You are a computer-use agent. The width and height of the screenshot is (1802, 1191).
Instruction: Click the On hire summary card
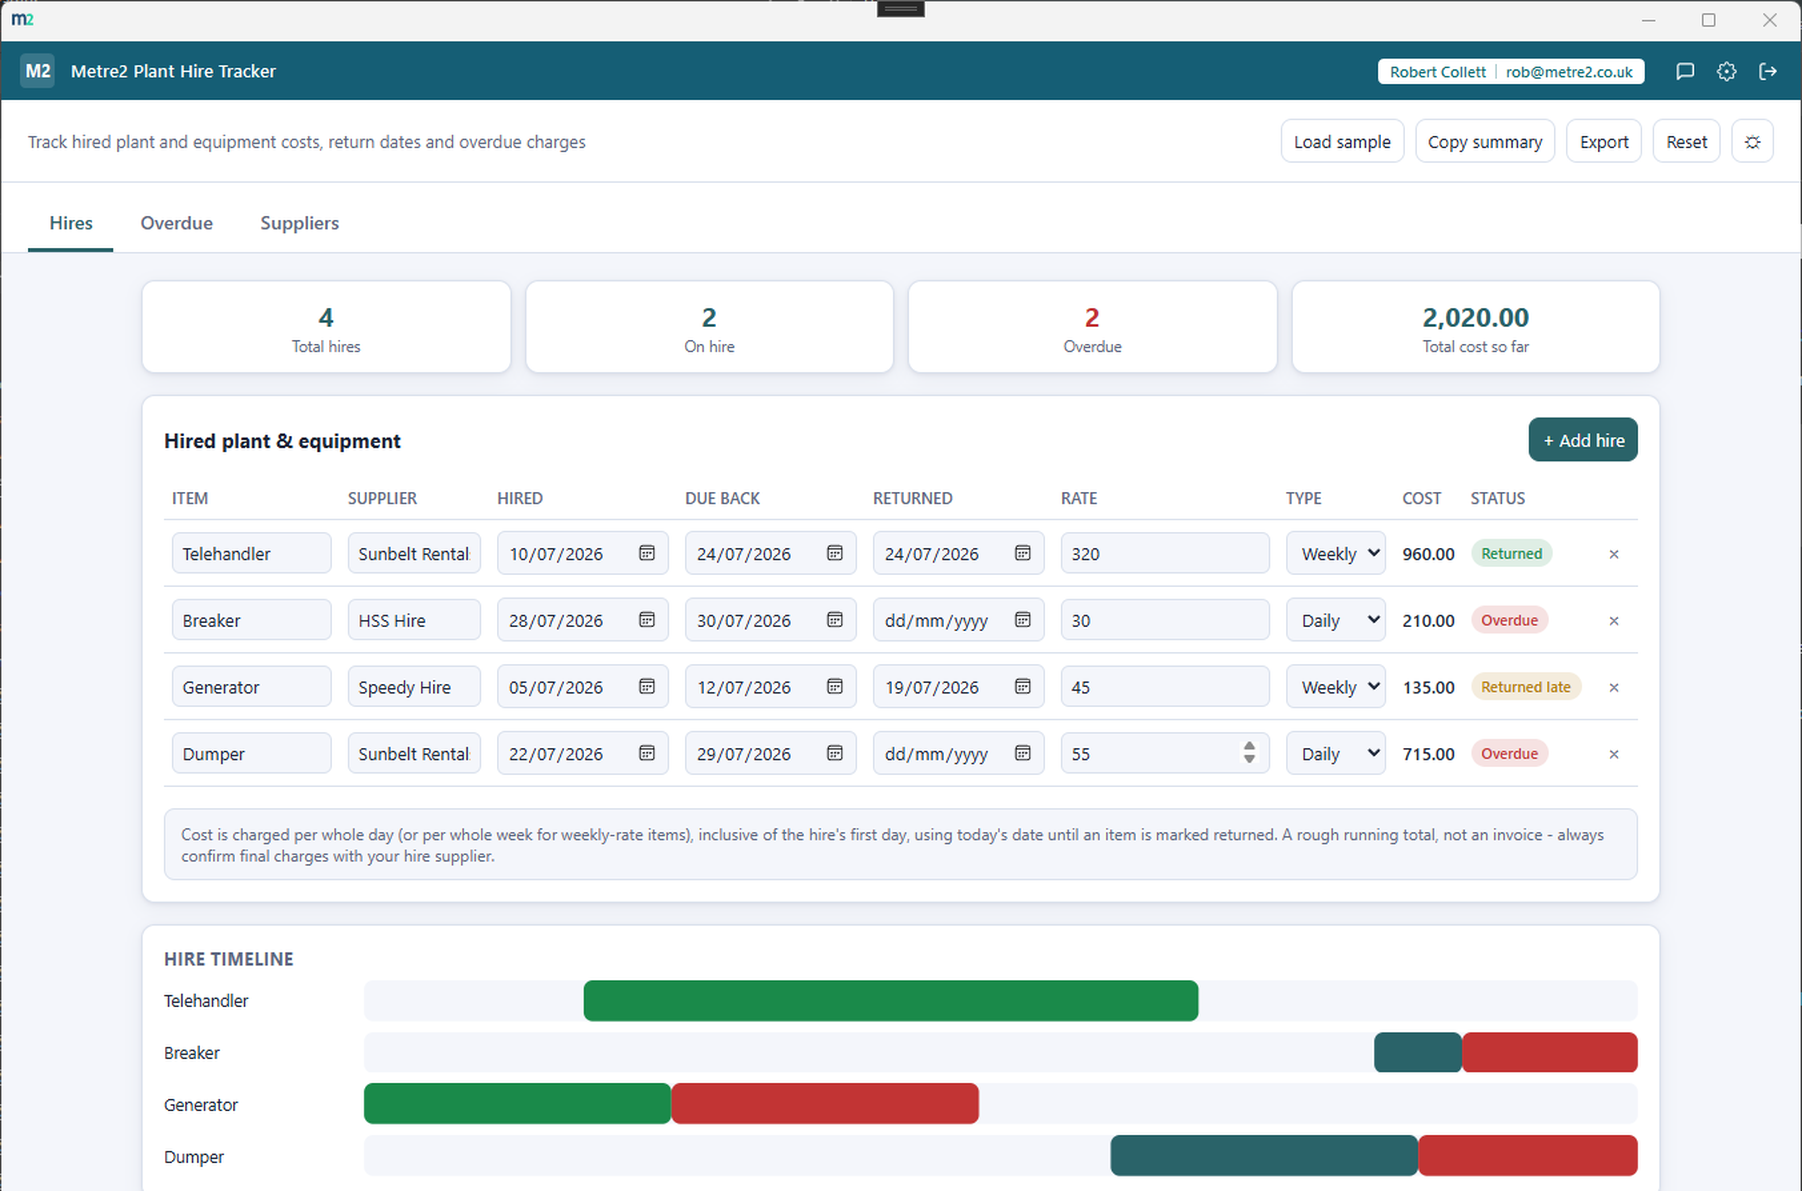click(x=709, y=327)
